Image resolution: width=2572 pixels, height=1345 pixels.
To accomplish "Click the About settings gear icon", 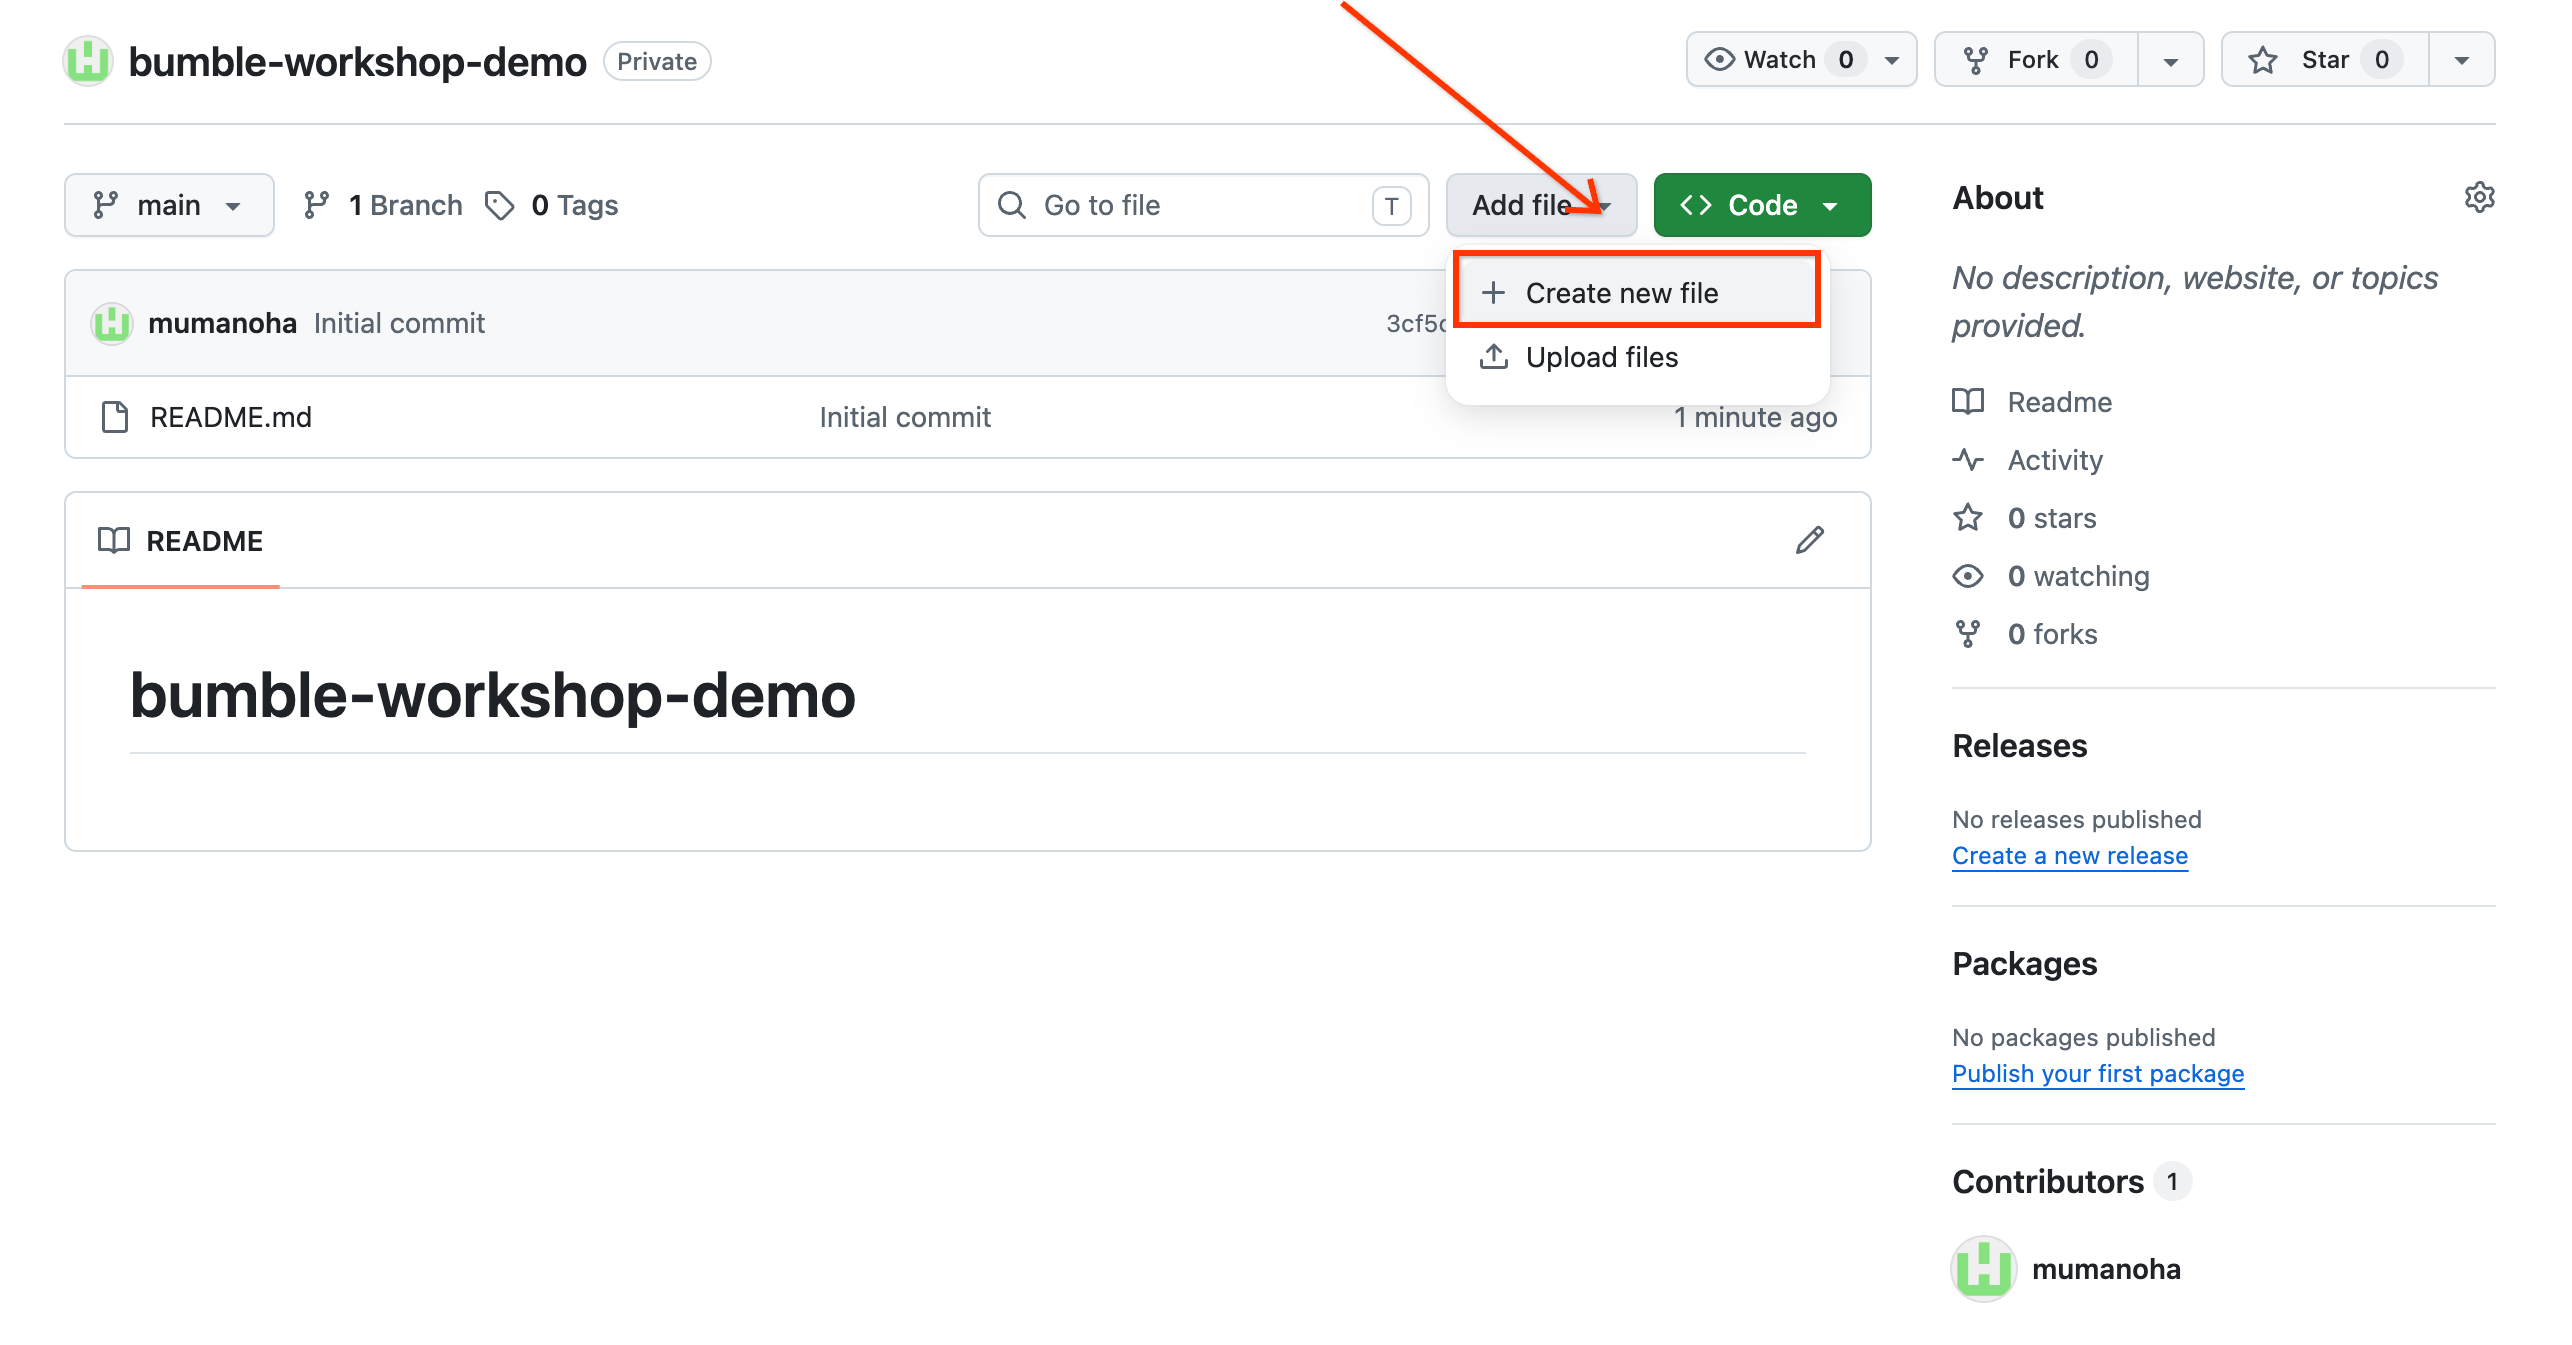I will click(x=2479, y=197).
